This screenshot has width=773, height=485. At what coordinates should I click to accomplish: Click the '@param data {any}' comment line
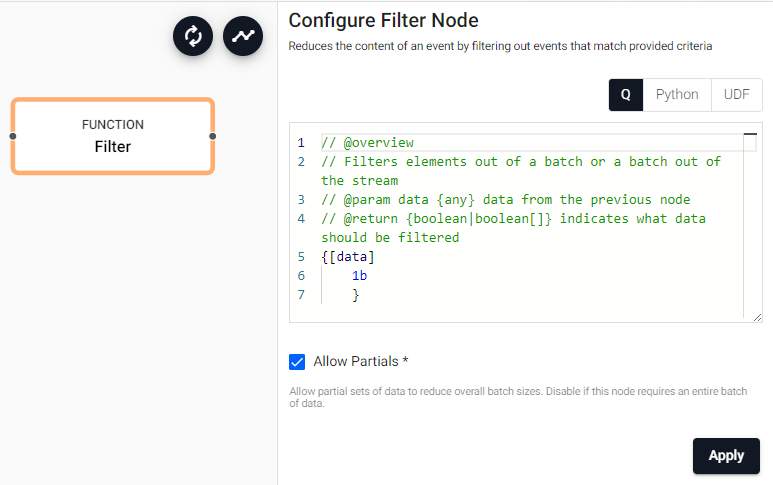(506, 200)
